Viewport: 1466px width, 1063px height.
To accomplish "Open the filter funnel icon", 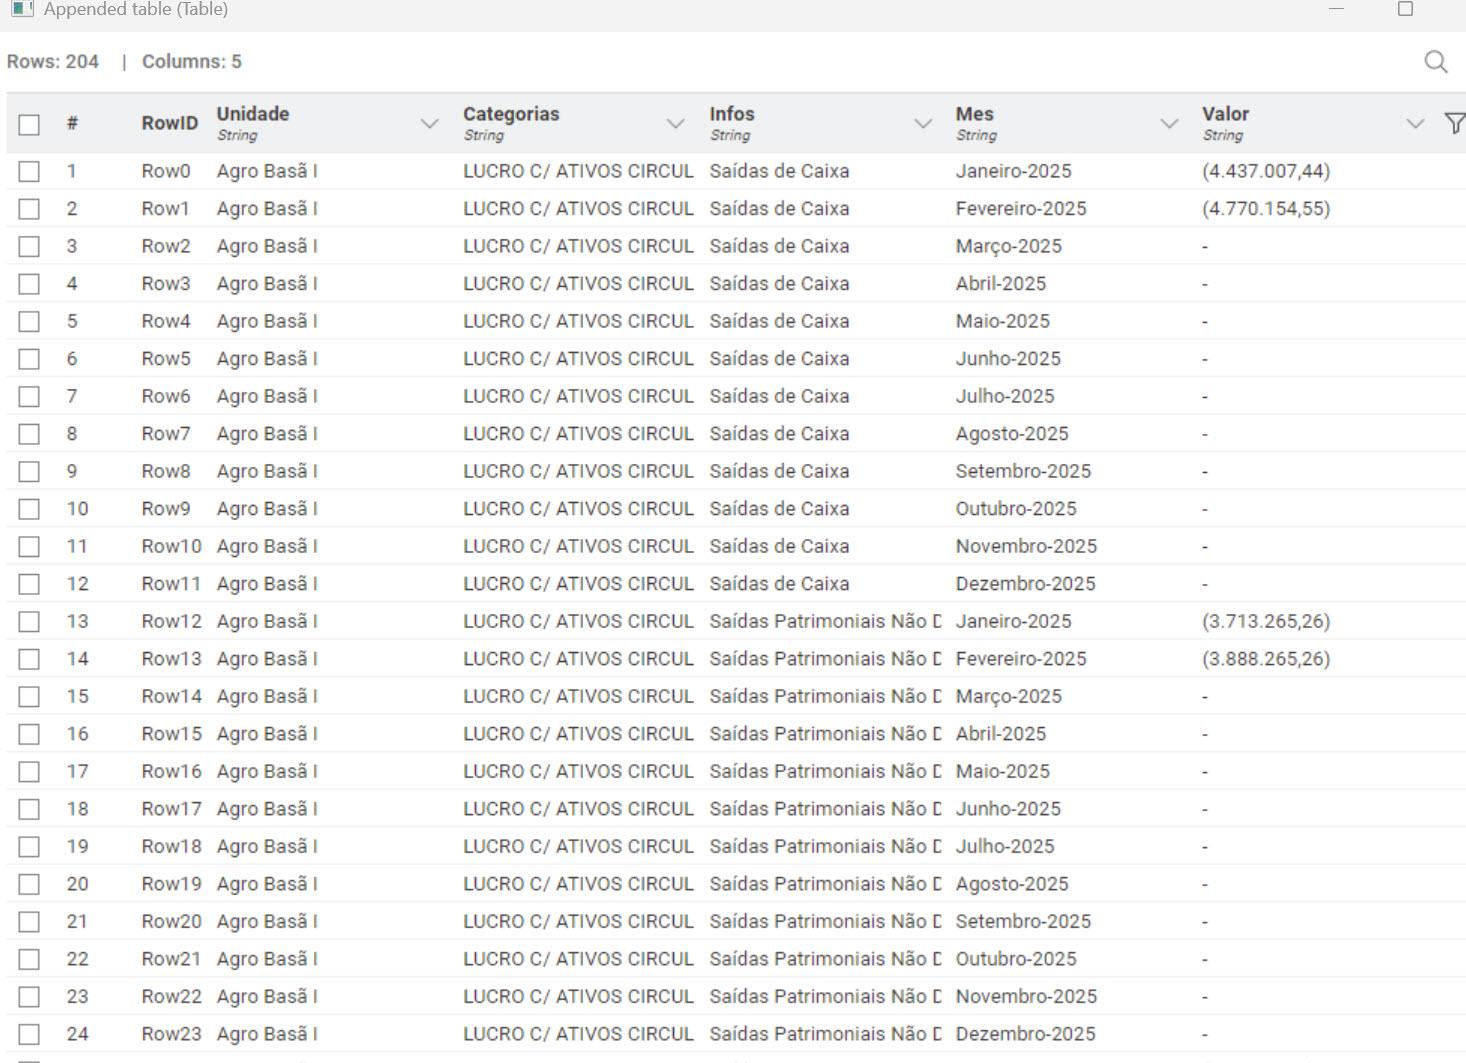I will (x=1454, y=123).
